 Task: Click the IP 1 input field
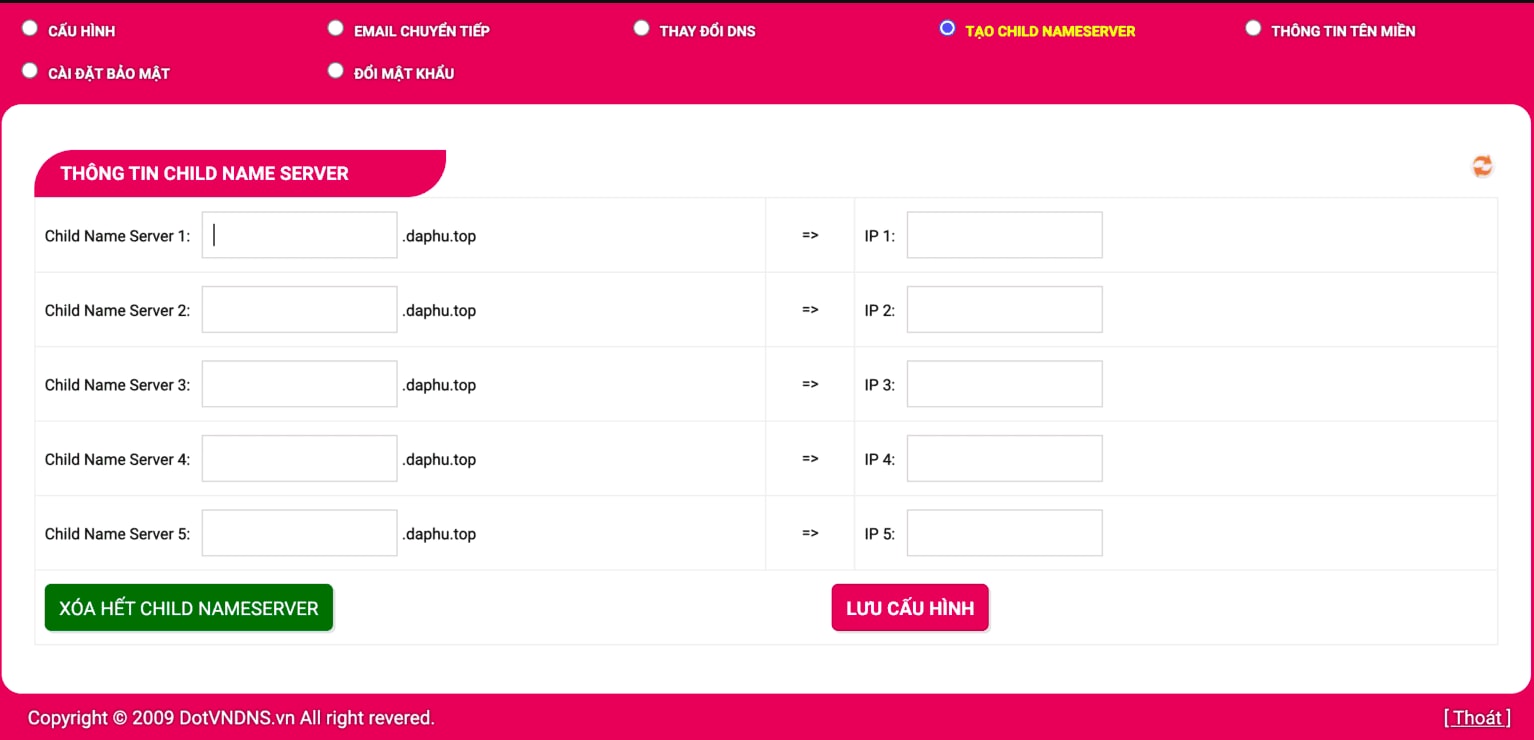tap(1004, 235)
